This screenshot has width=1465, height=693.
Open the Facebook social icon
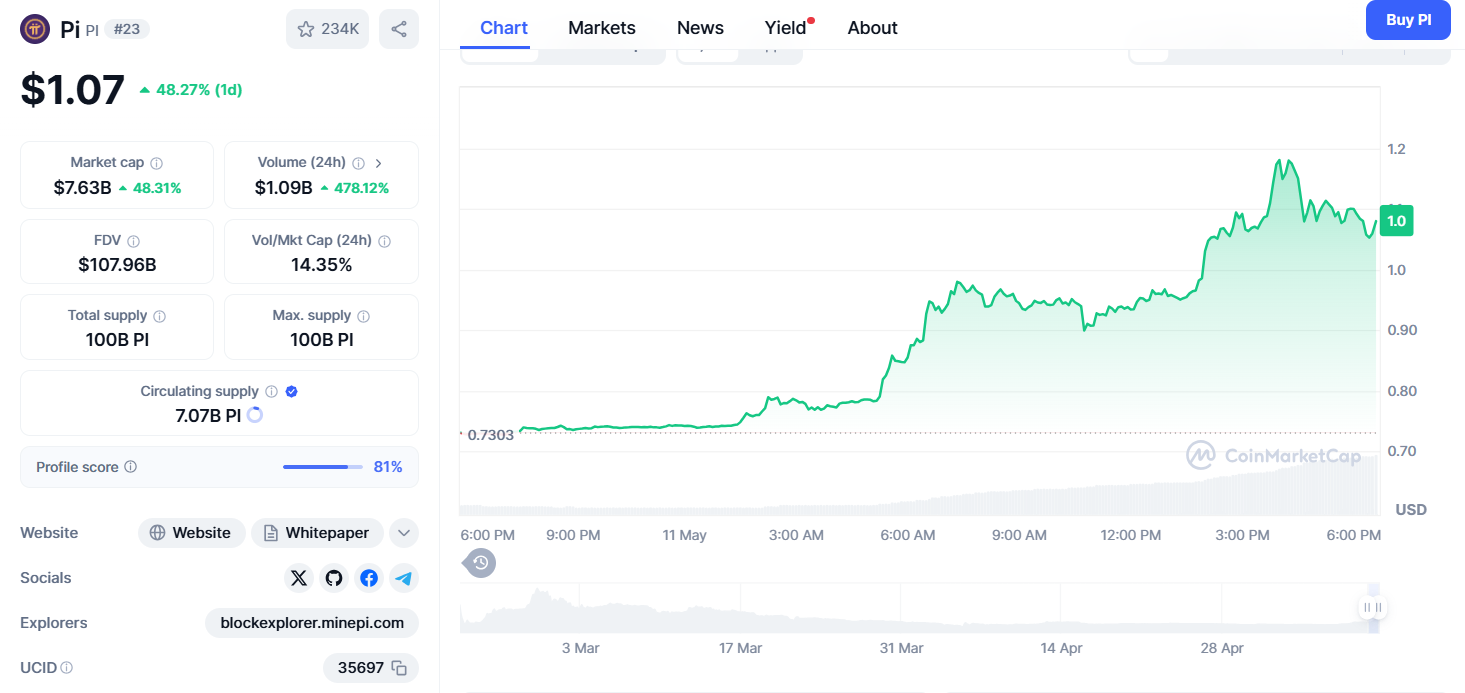369,578
